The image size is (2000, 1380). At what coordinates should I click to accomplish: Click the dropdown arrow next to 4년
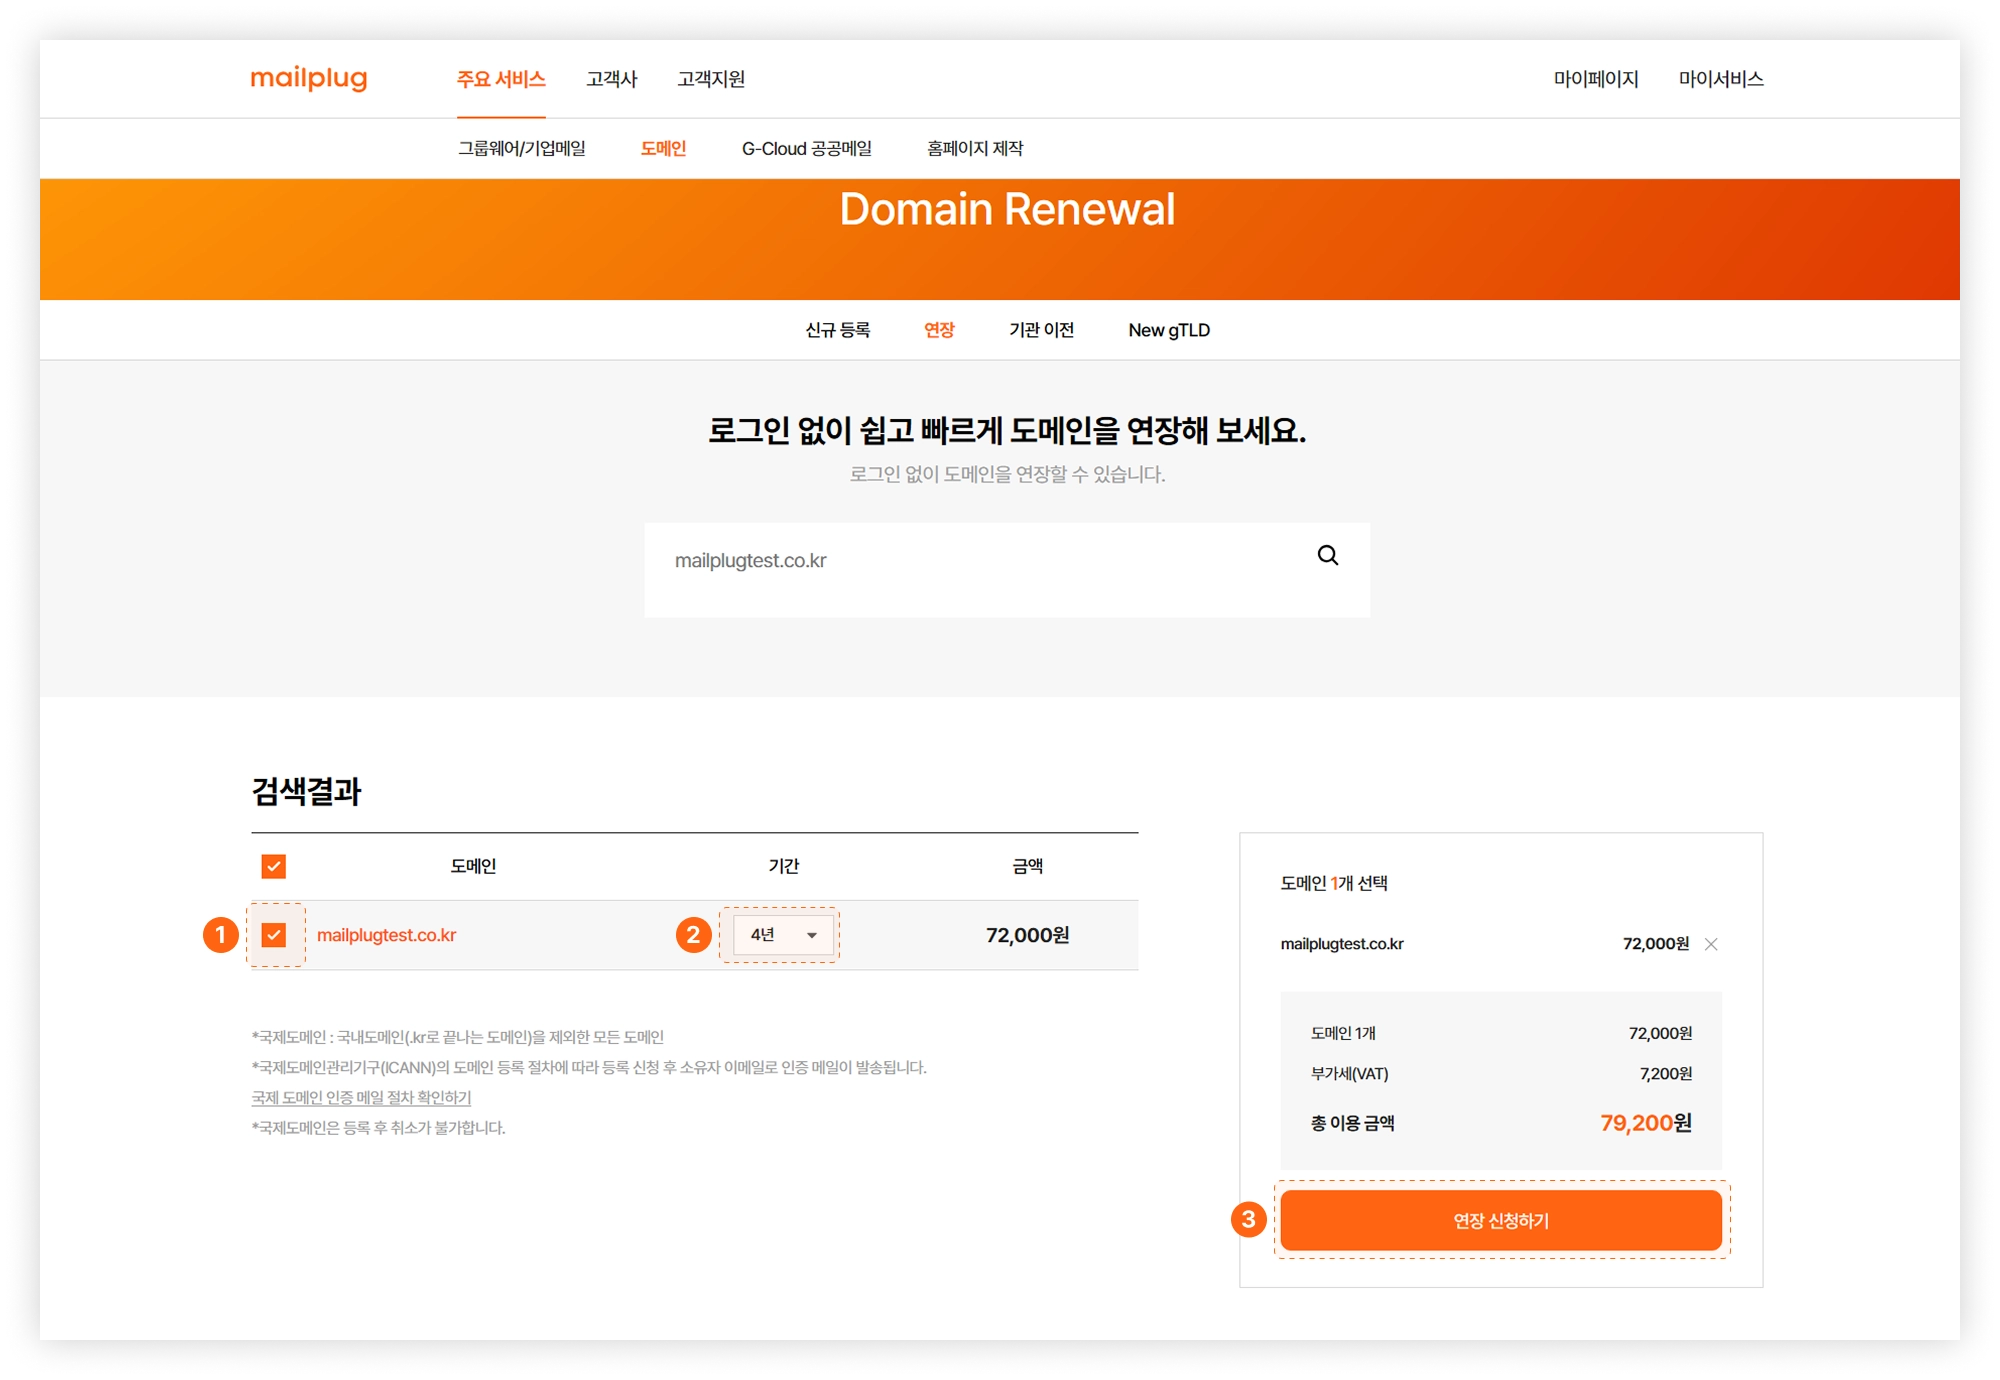coord(812,936)
